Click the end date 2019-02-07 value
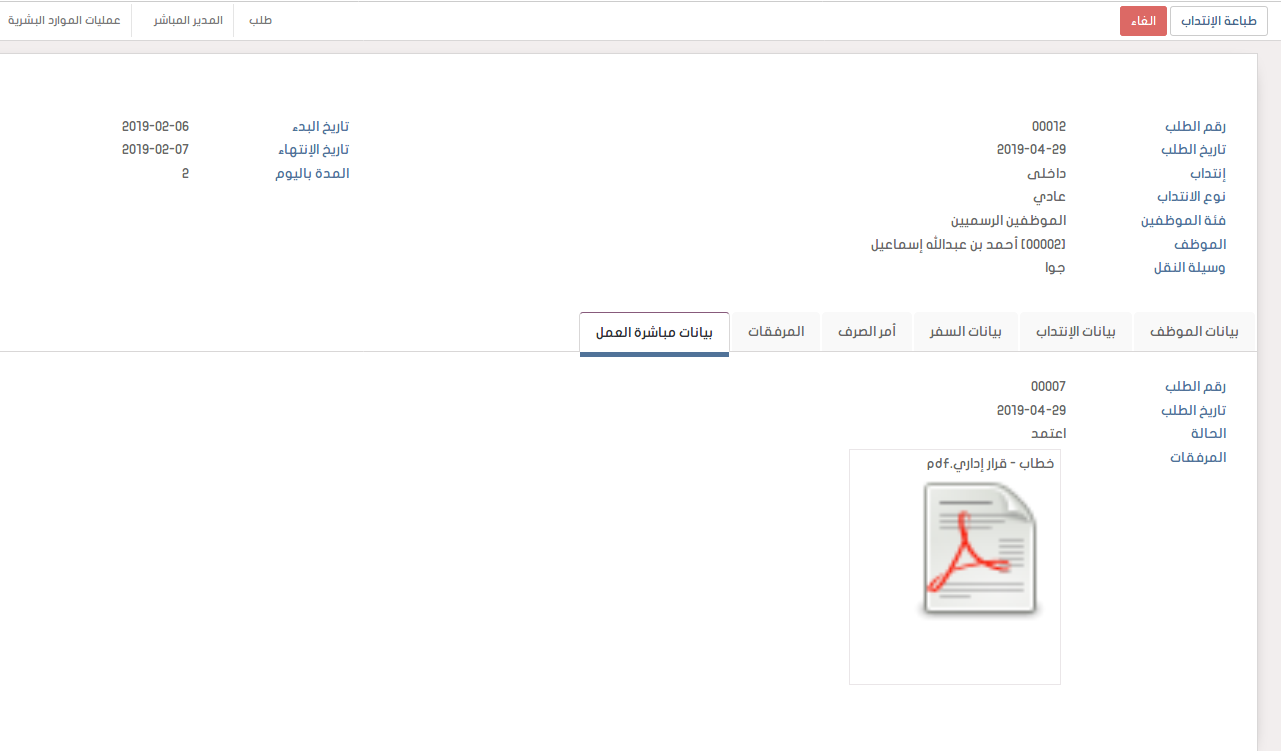 point(155,149)
